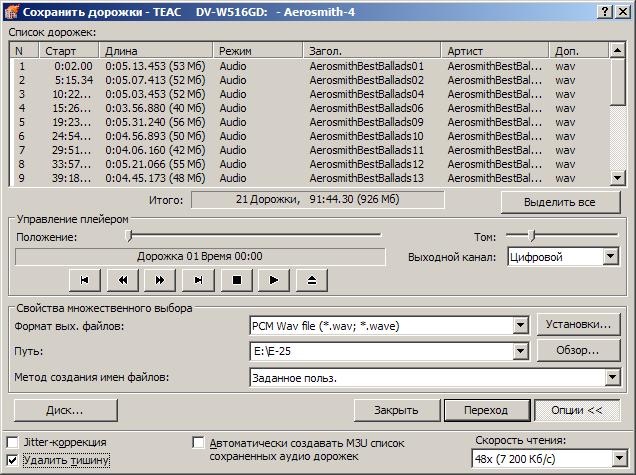
Task: Enable automatic M3U list creation checkbox
Action: (198, 443)
